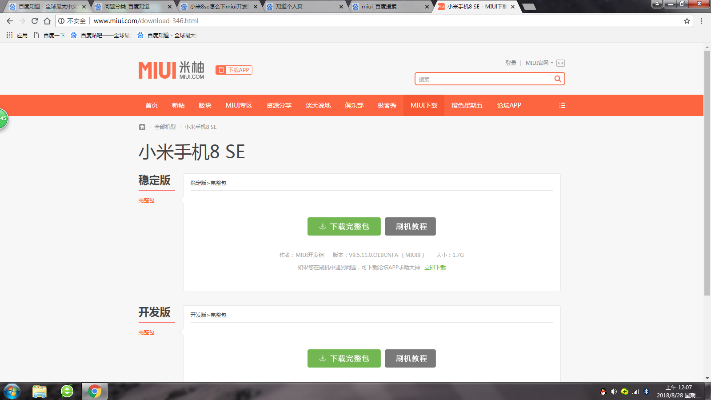Click the search magnifier icon in the search box
Viewport: 711px width, 400px height.
(558, 79)
